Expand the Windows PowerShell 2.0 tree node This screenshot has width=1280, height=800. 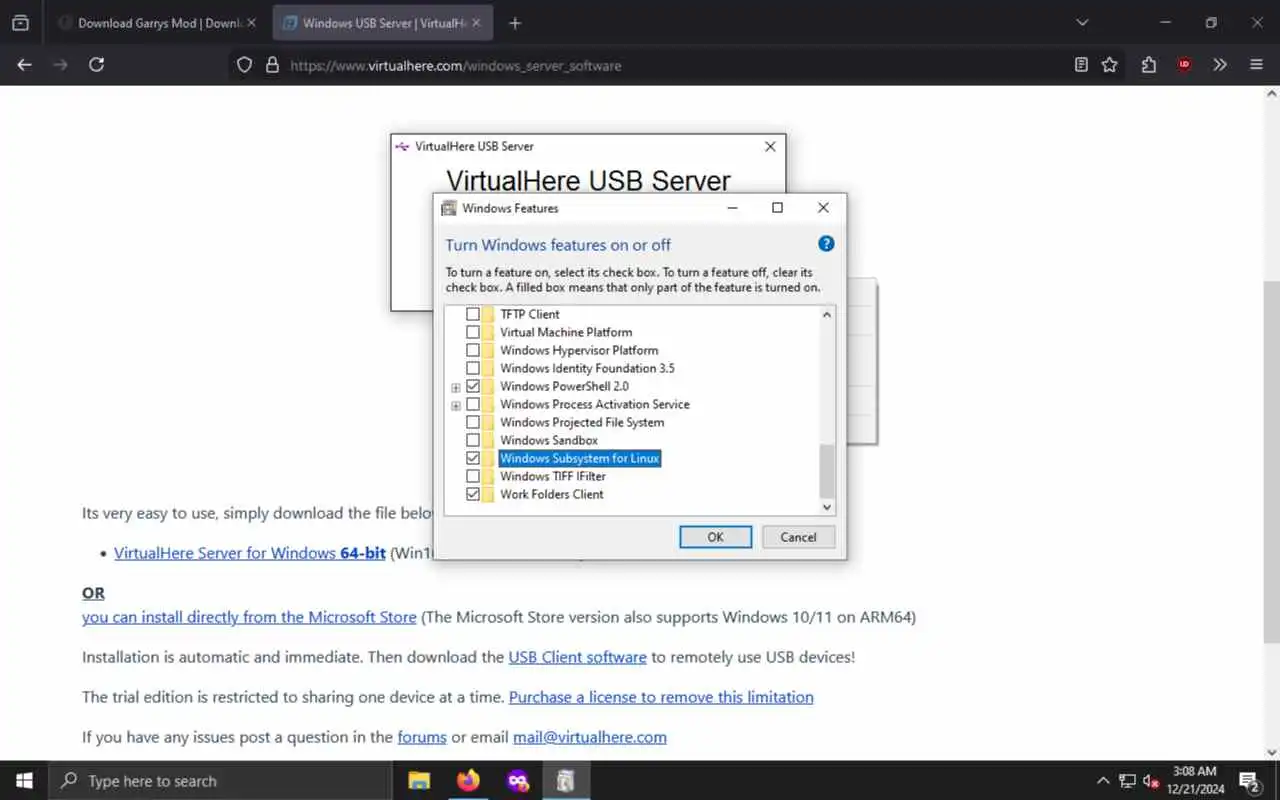point(456,387)
